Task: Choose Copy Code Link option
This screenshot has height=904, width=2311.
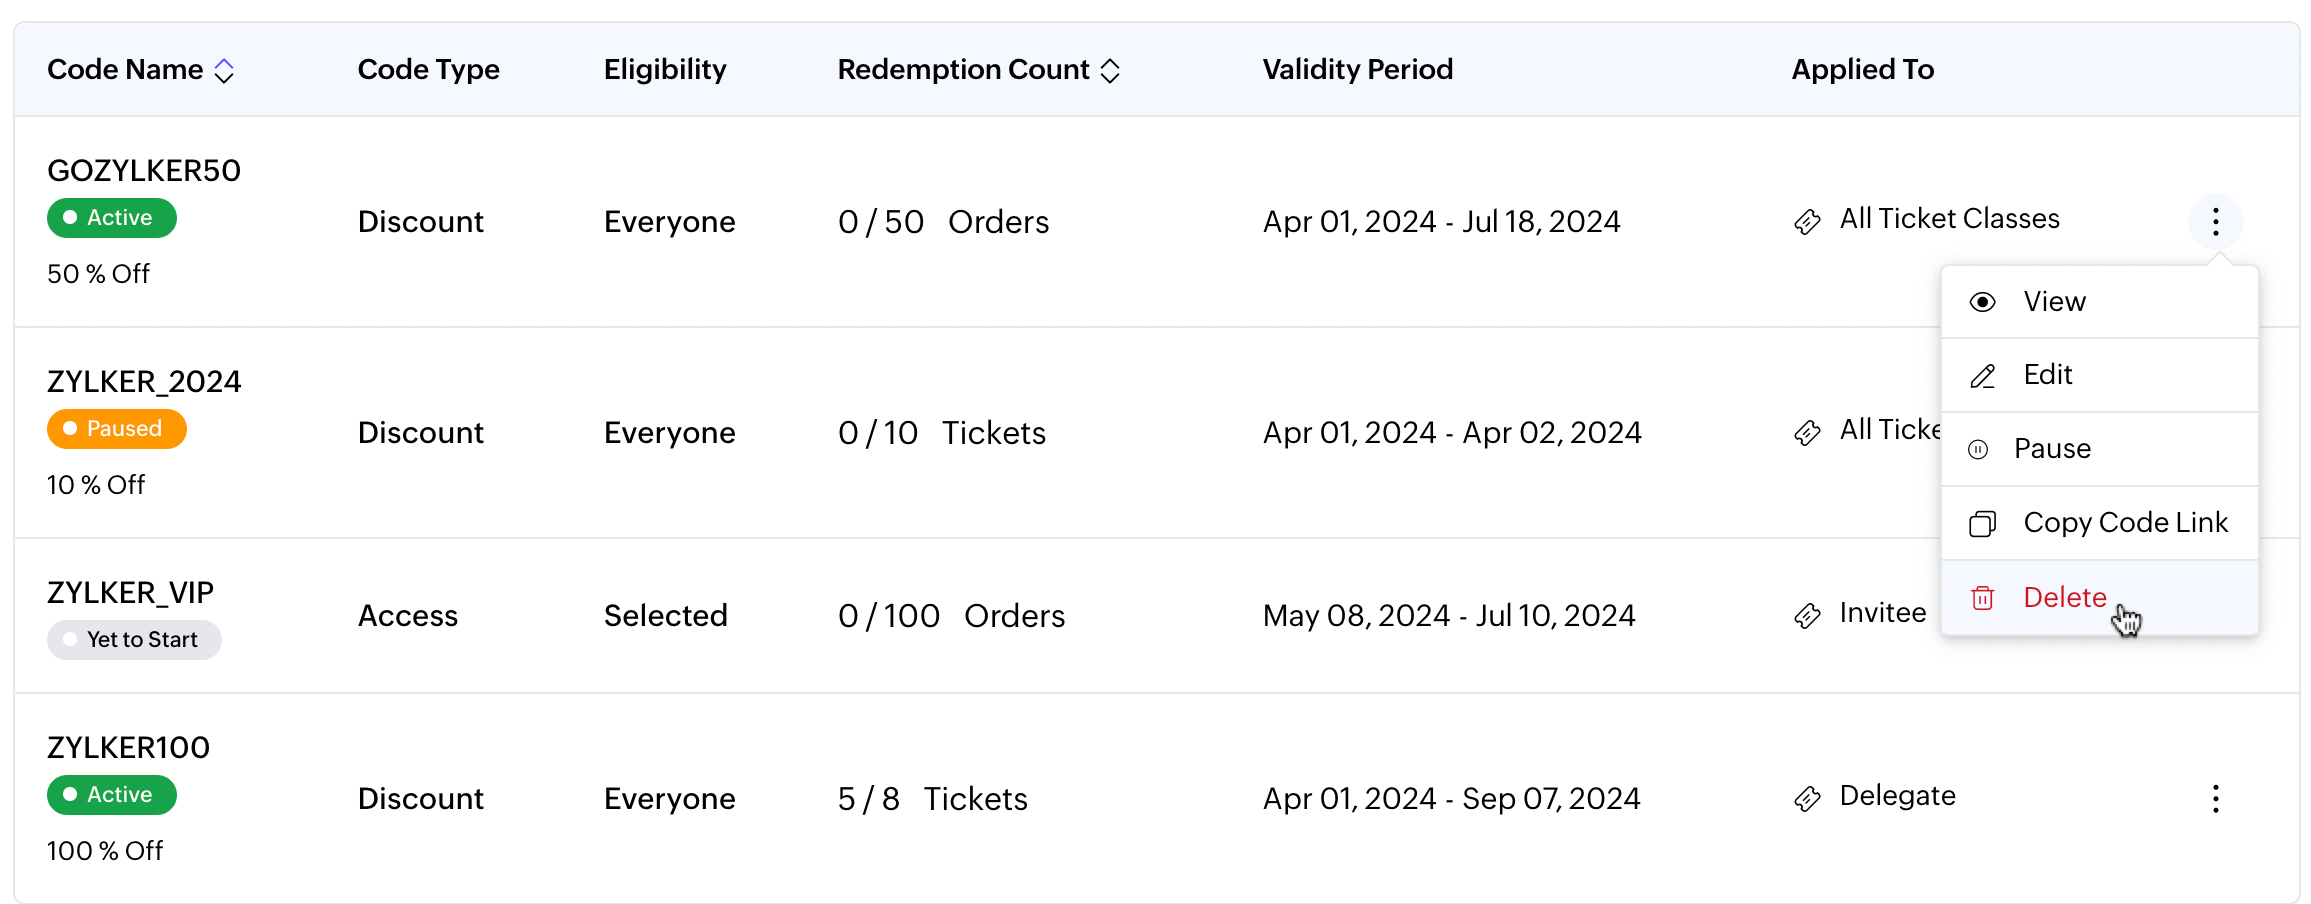Action: coord(2125,523)
